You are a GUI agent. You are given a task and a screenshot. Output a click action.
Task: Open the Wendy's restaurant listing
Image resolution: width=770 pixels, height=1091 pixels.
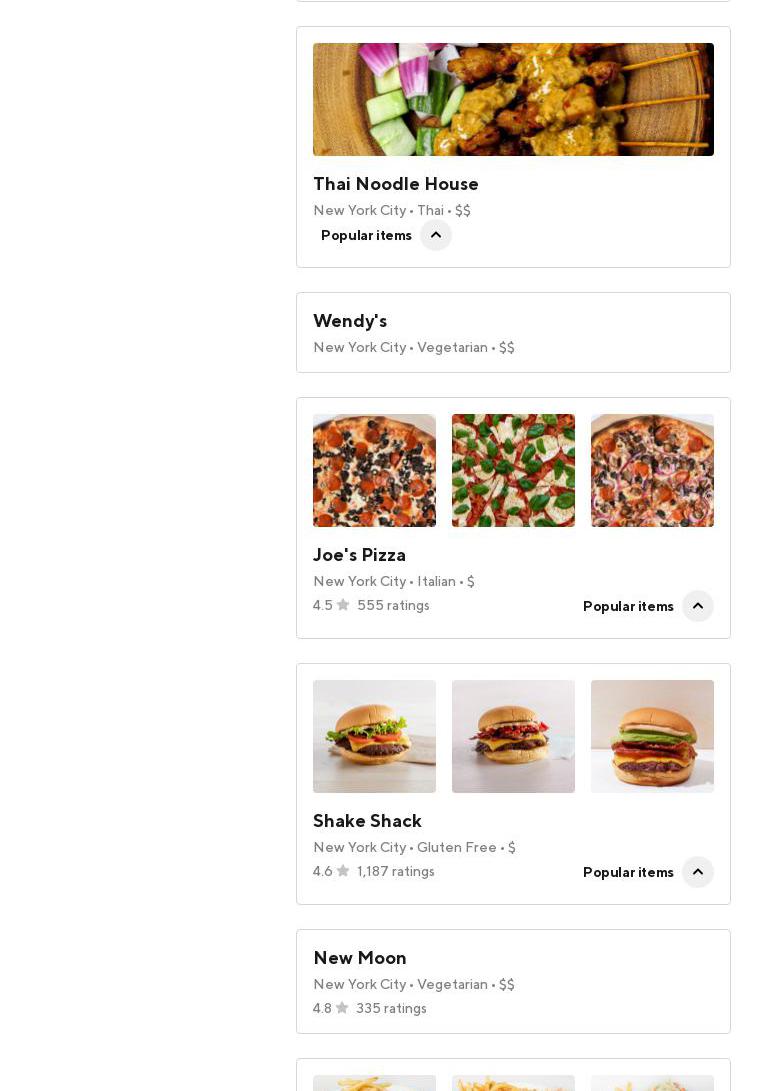350,321
